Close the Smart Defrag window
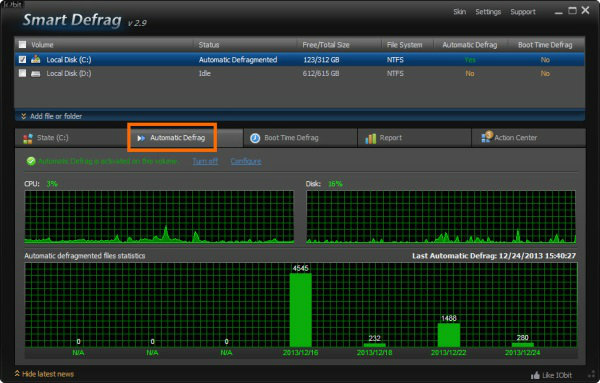 (585, 10)
